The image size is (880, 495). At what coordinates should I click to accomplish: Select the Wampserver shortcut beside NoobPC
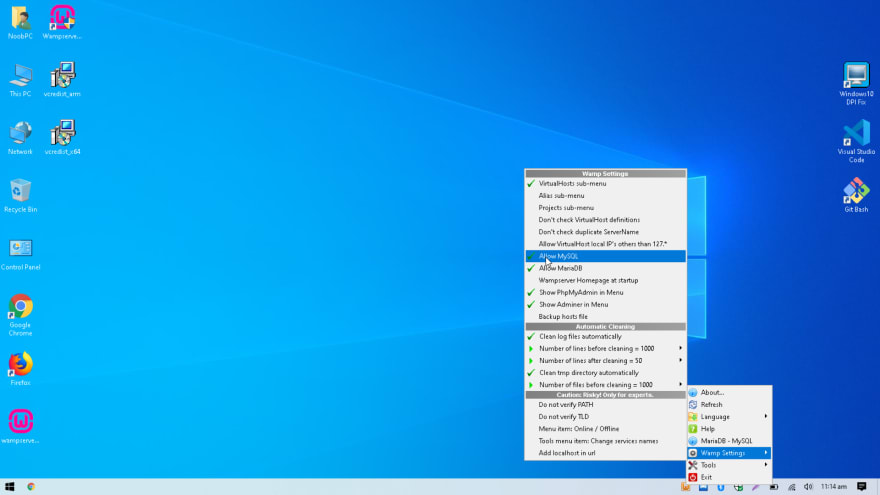click(62, 22)
